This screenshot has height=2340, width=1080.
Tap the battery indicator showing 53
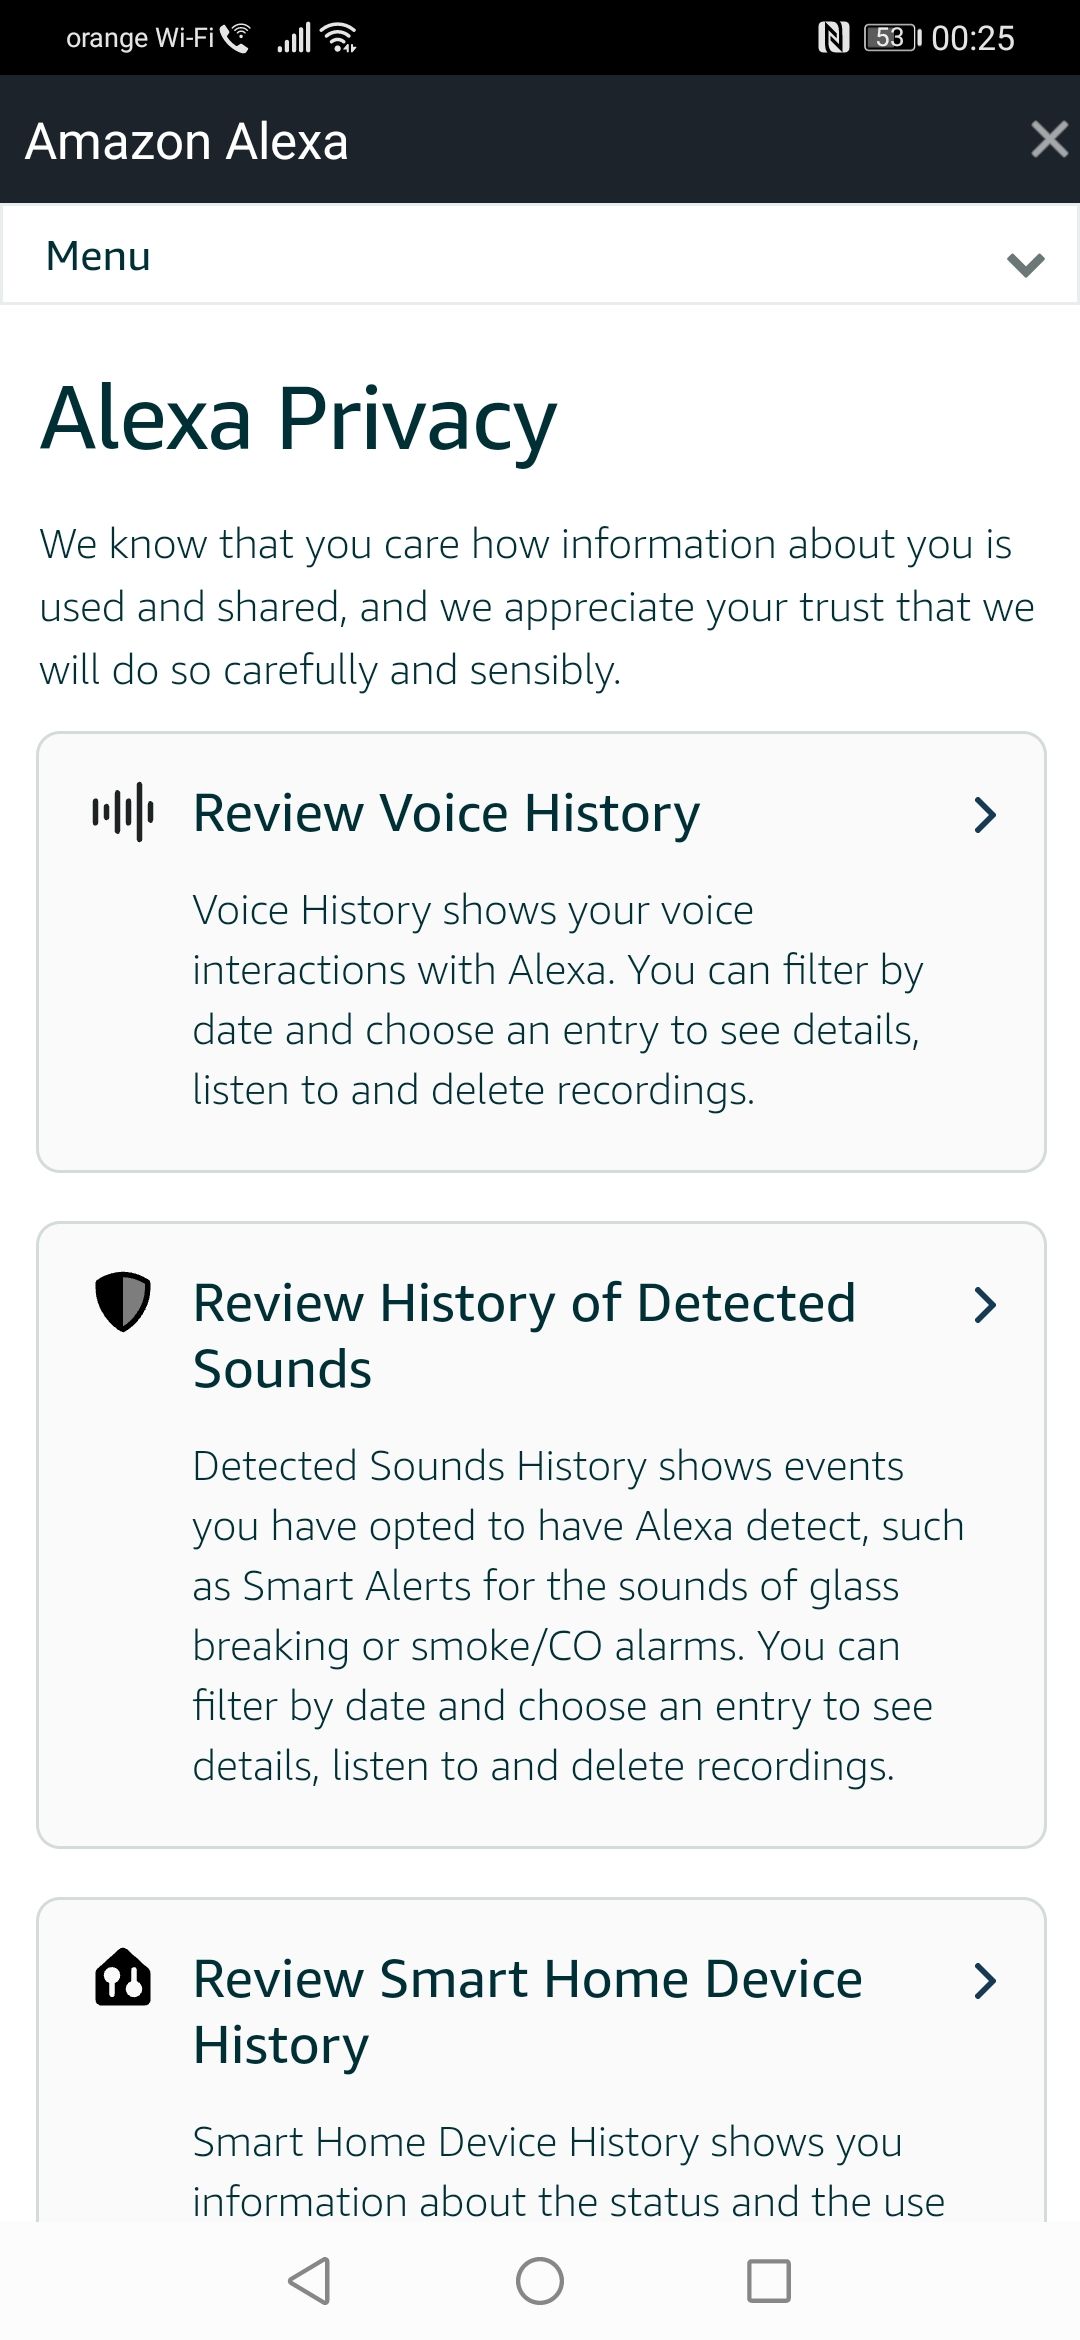889,36
